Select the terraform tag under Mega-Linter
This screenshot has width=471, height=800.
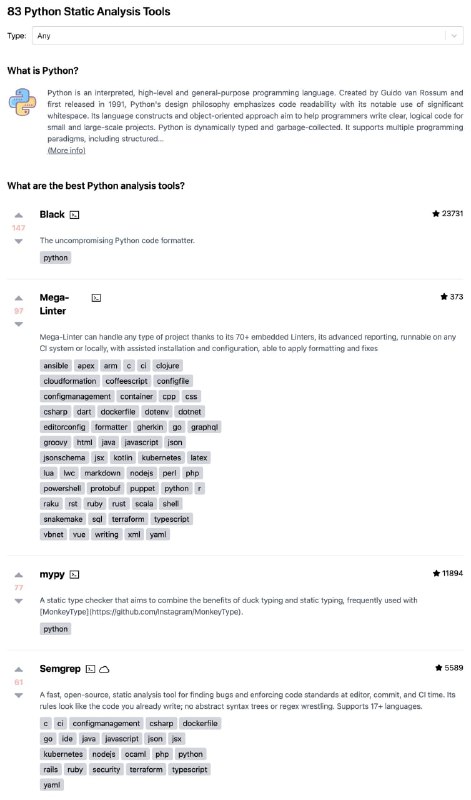point(128,519)
